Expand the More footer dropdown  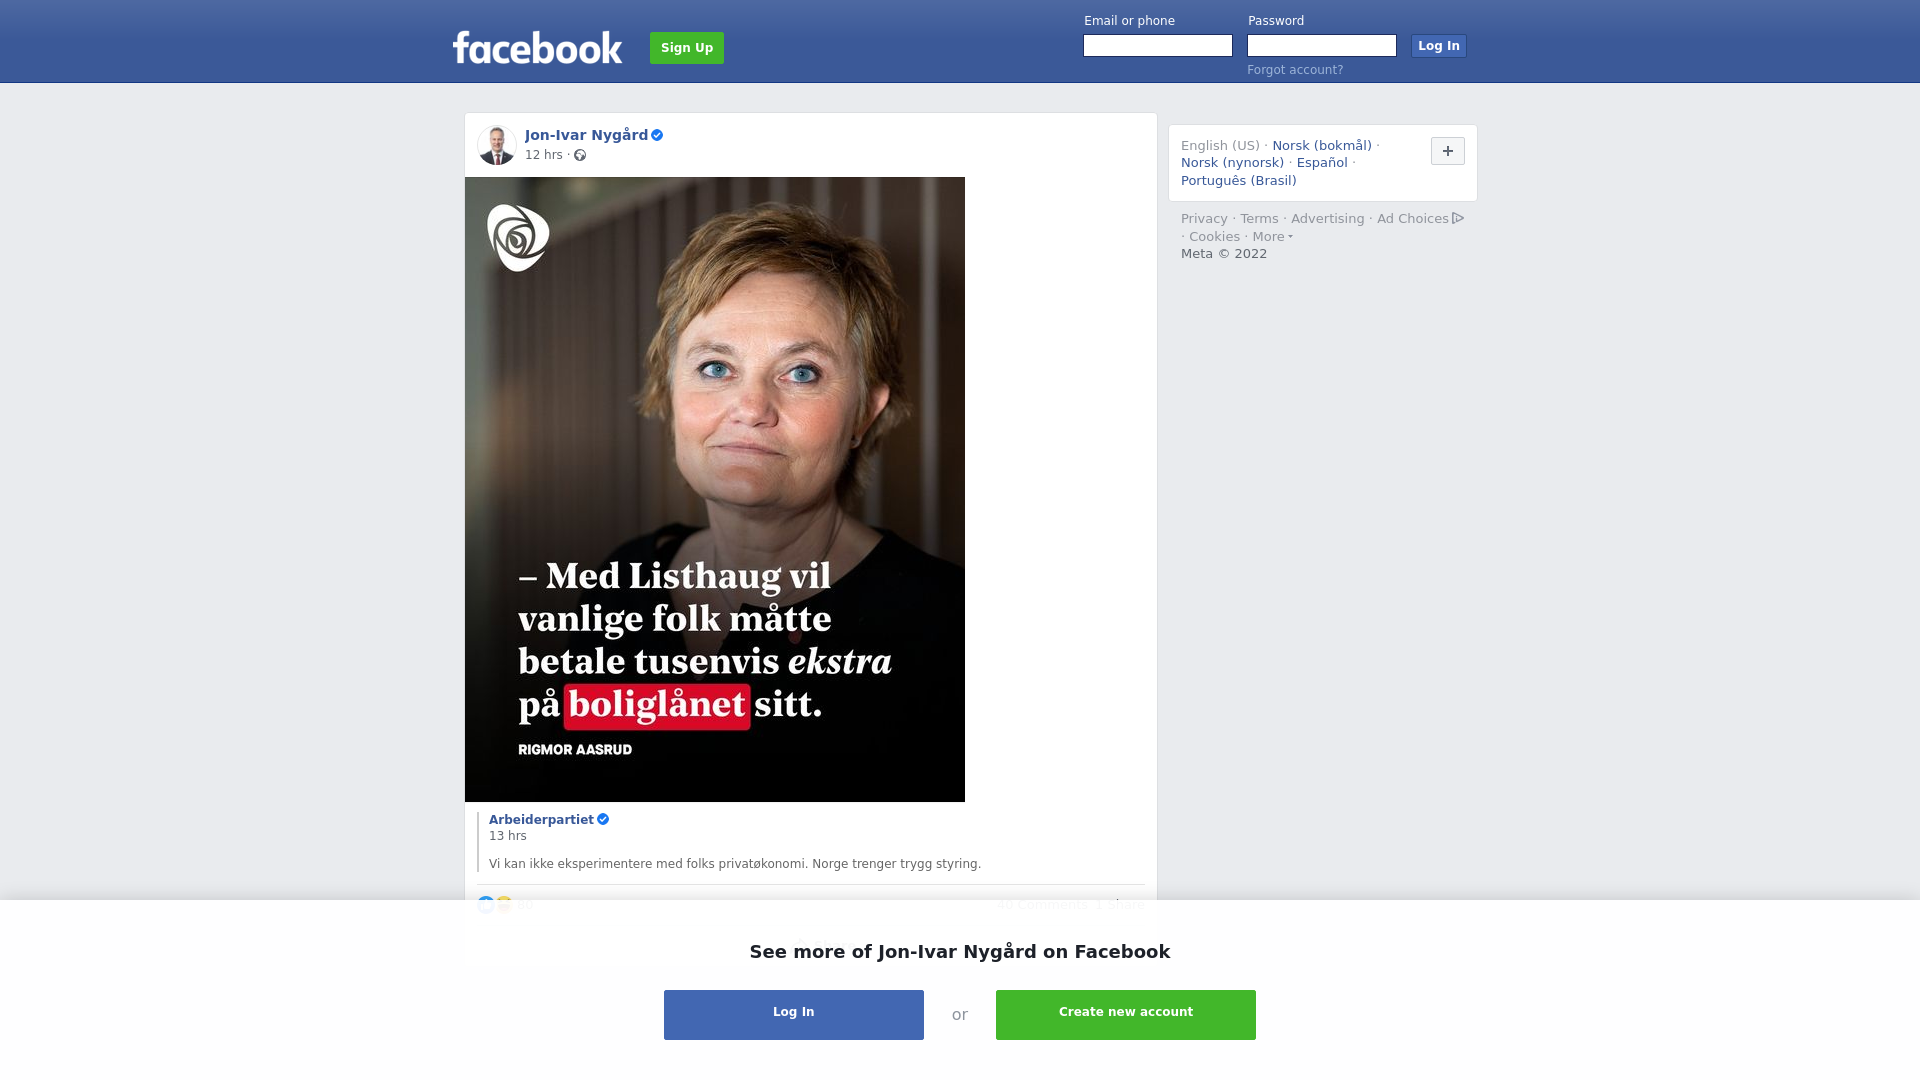pos(1273,237)
